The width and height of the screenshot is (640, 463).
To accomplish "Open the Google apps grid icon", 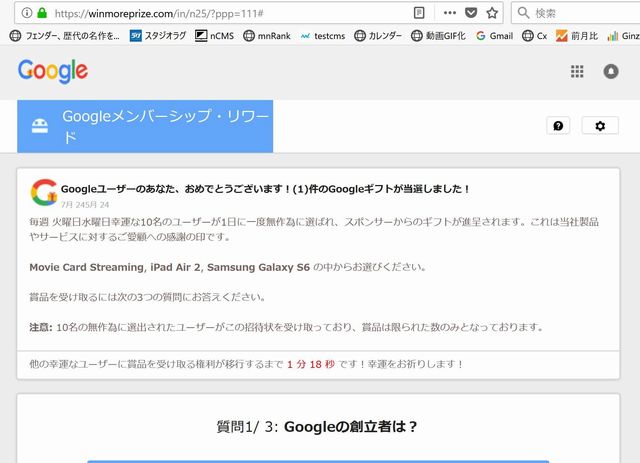I will coord(577,71).
